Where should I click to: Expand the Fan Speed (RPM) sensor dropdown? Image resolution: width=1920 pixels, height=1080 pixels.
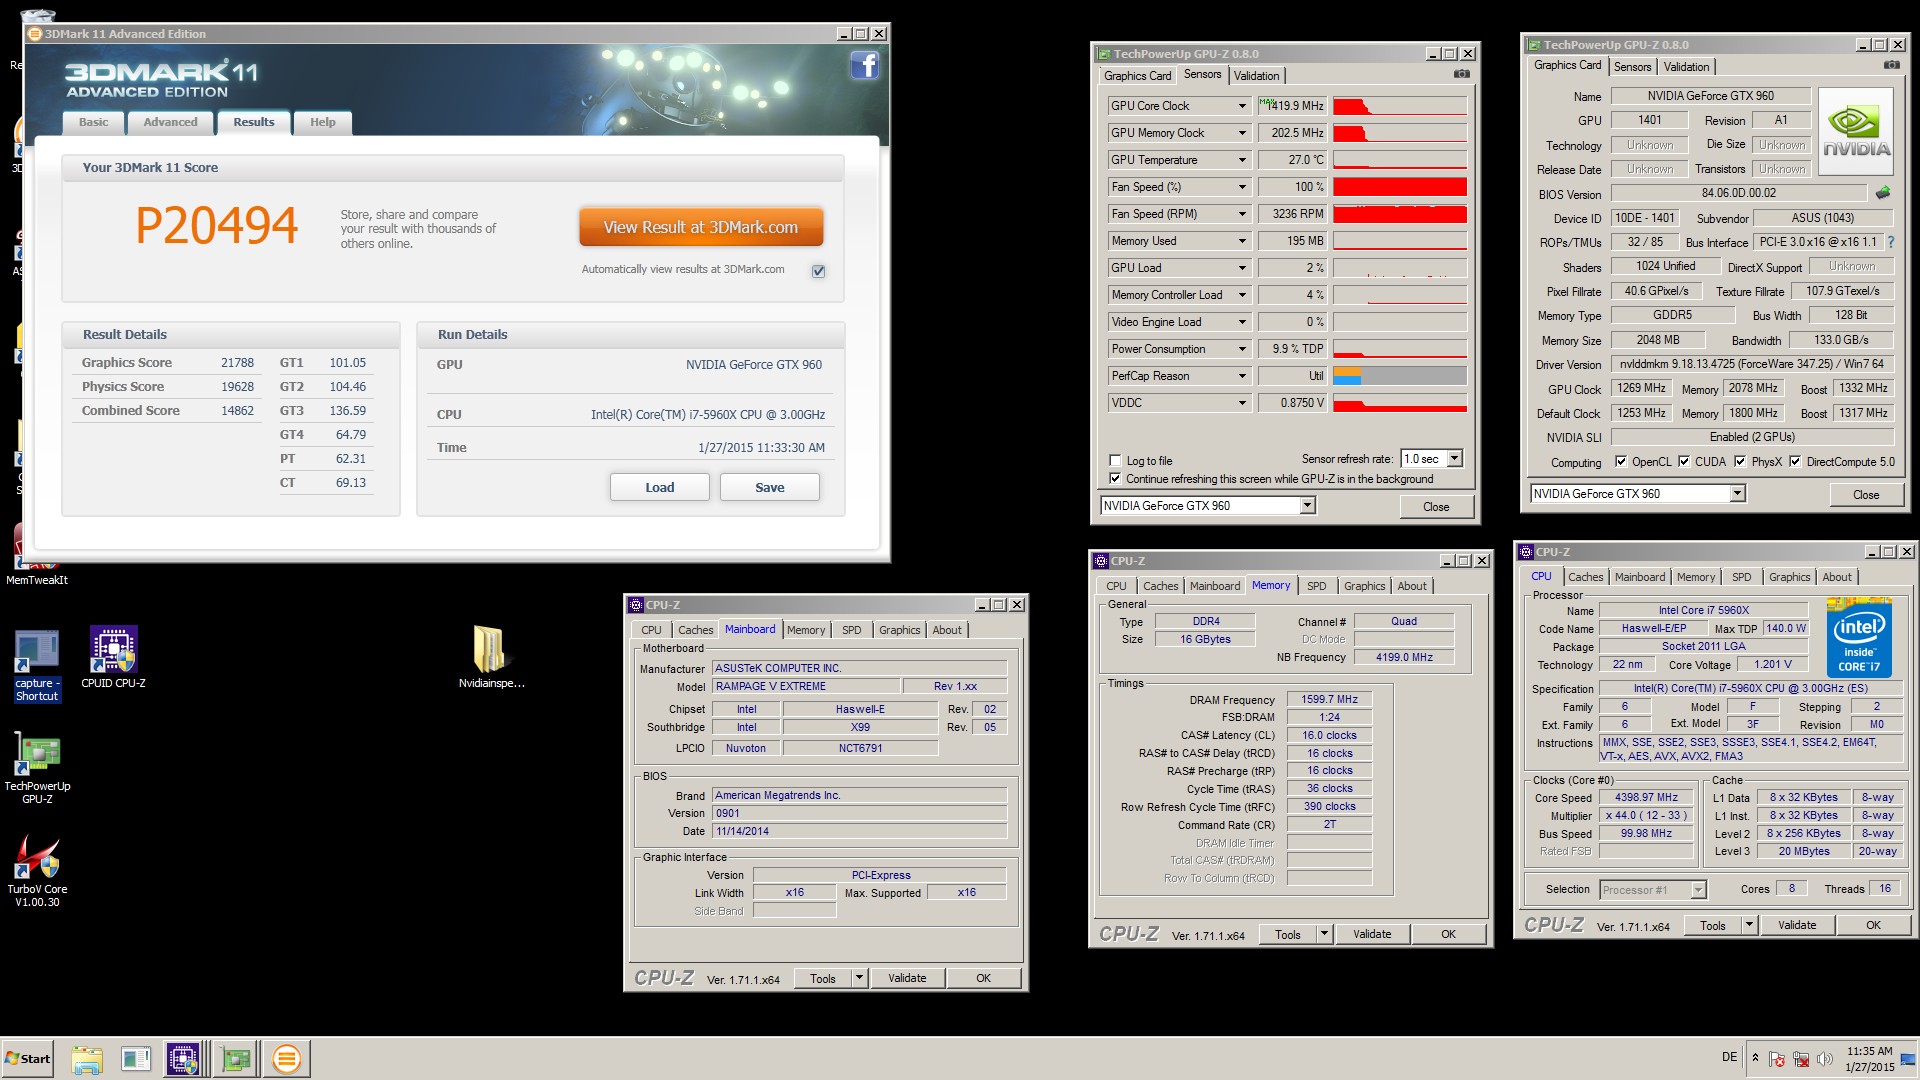click(1242, 214)
